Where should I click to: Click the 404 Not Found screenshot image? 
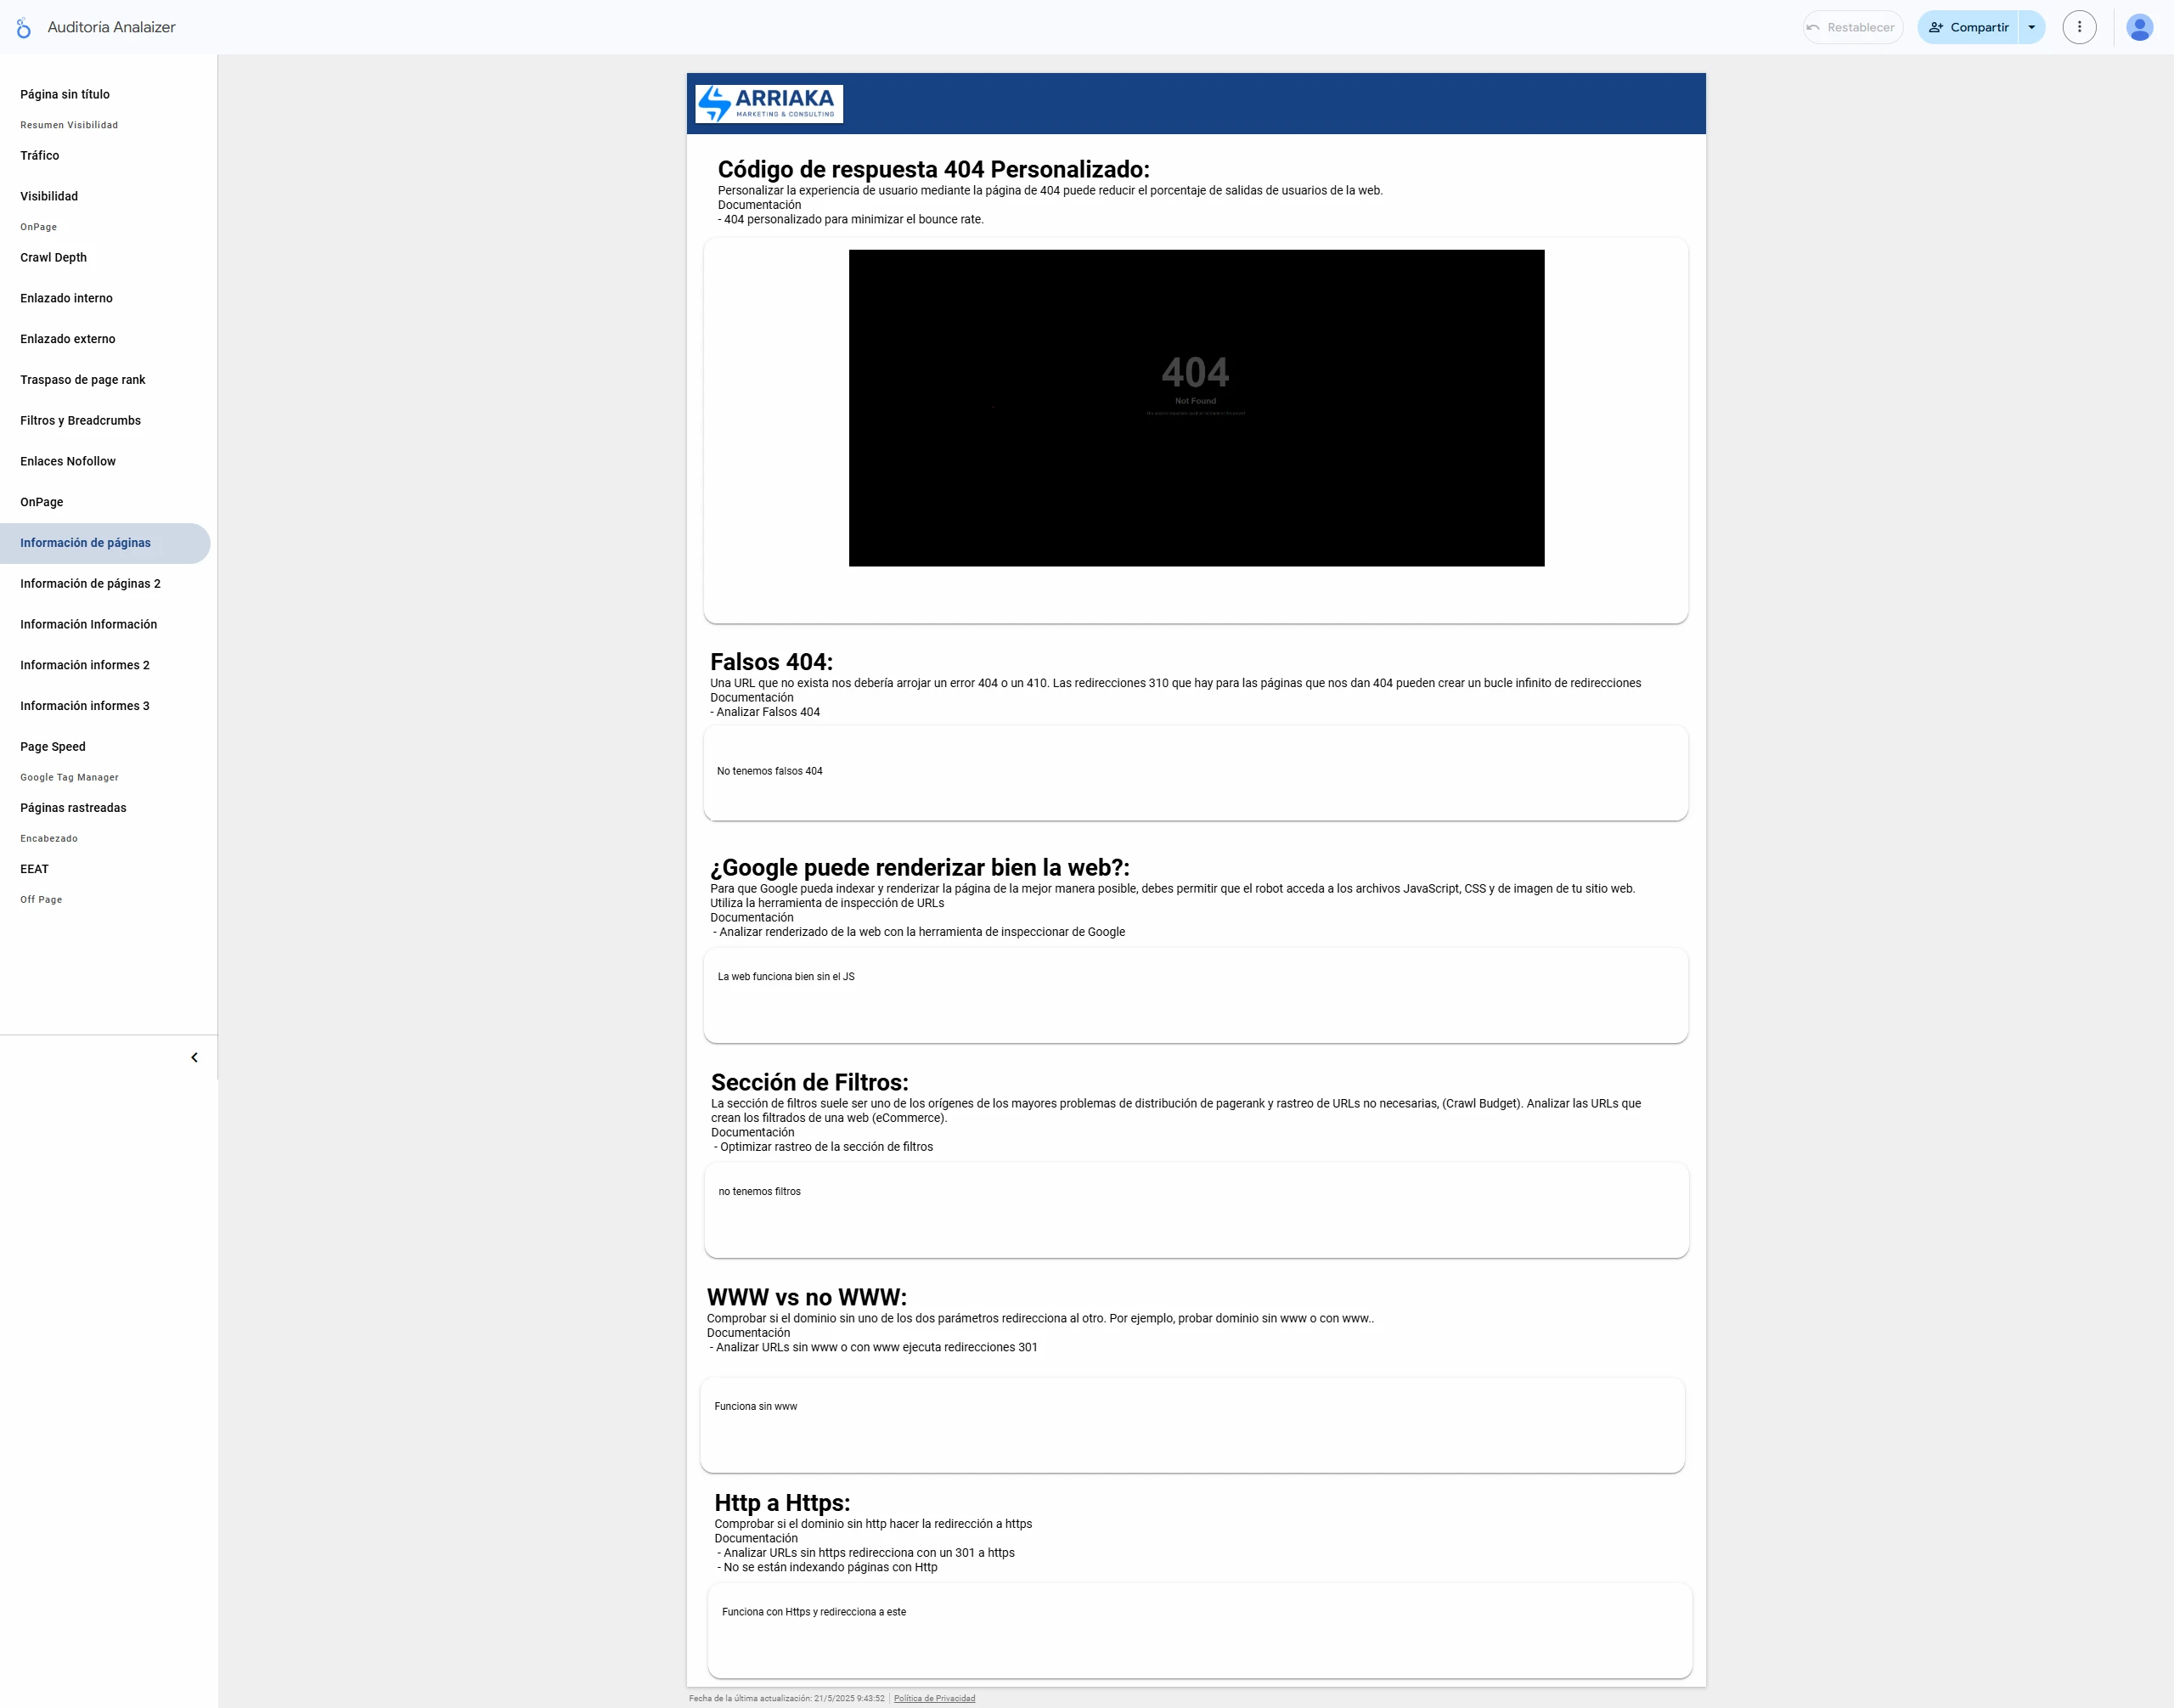point(1196,408)
